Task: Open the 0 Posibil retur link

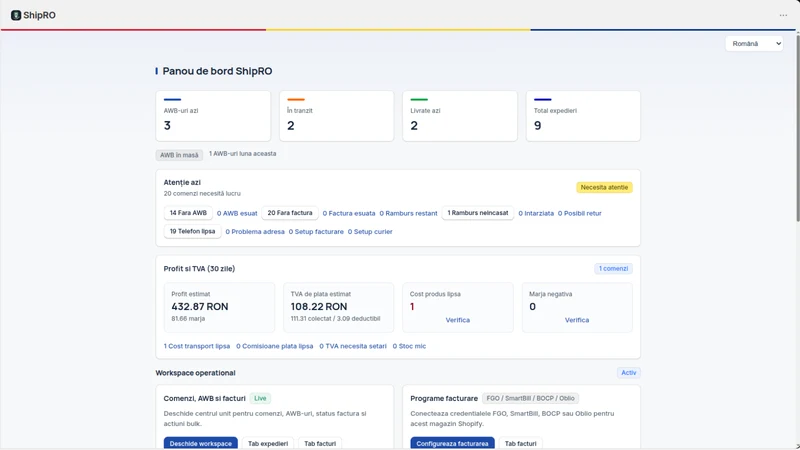Action: coord(580,213)
